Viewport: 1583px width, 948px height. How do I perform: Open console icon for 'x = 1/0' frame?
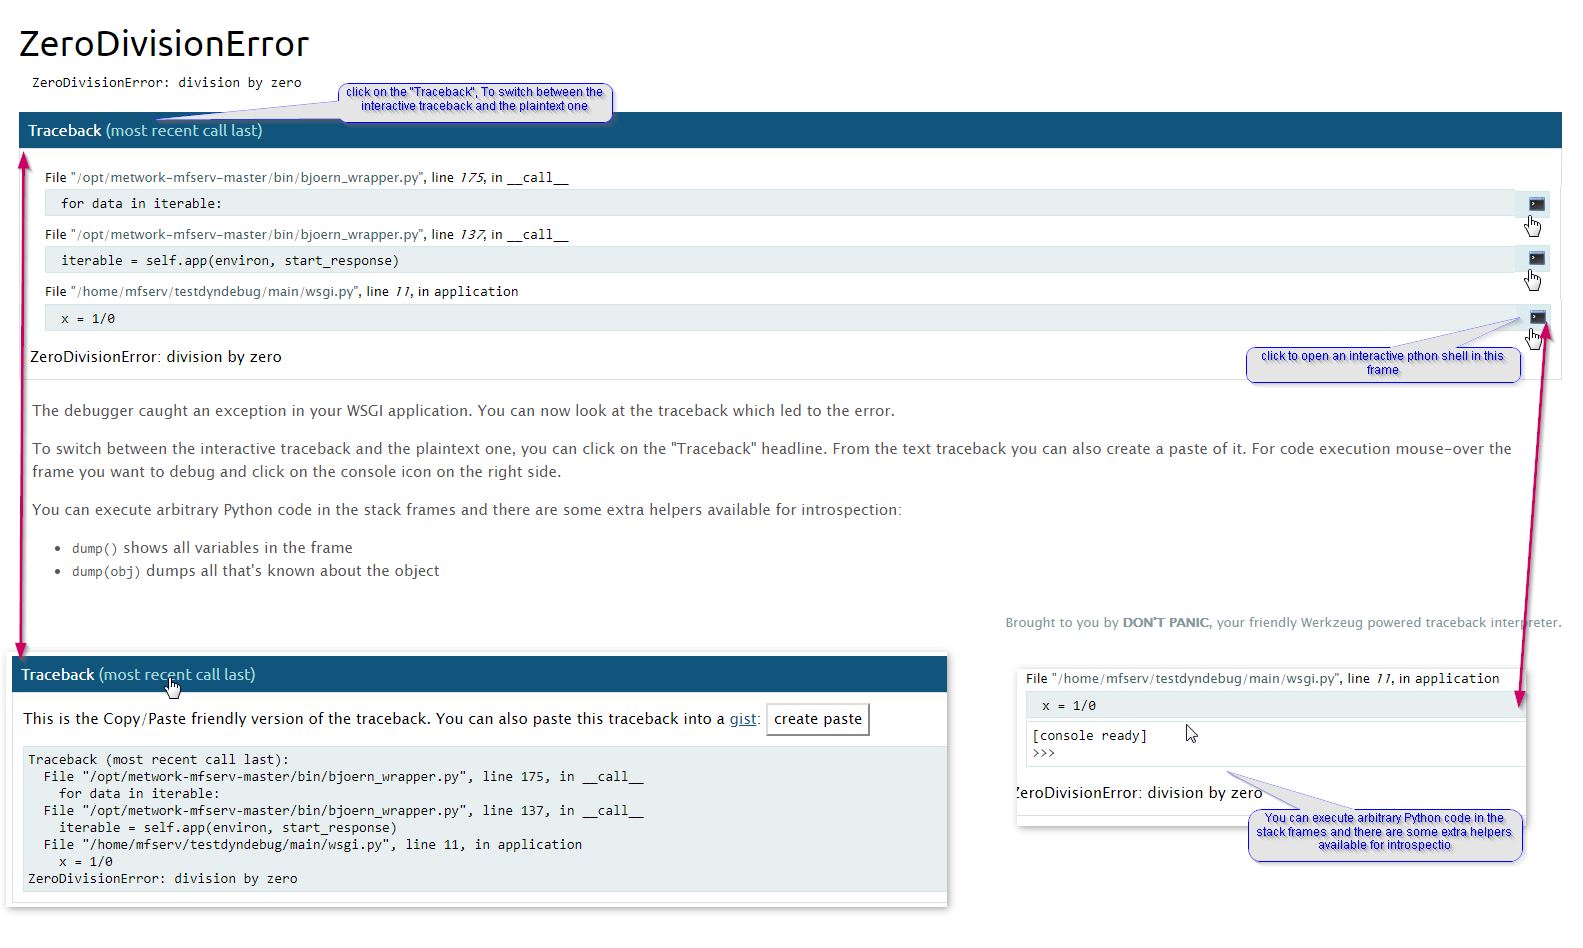coord(1537,317)
